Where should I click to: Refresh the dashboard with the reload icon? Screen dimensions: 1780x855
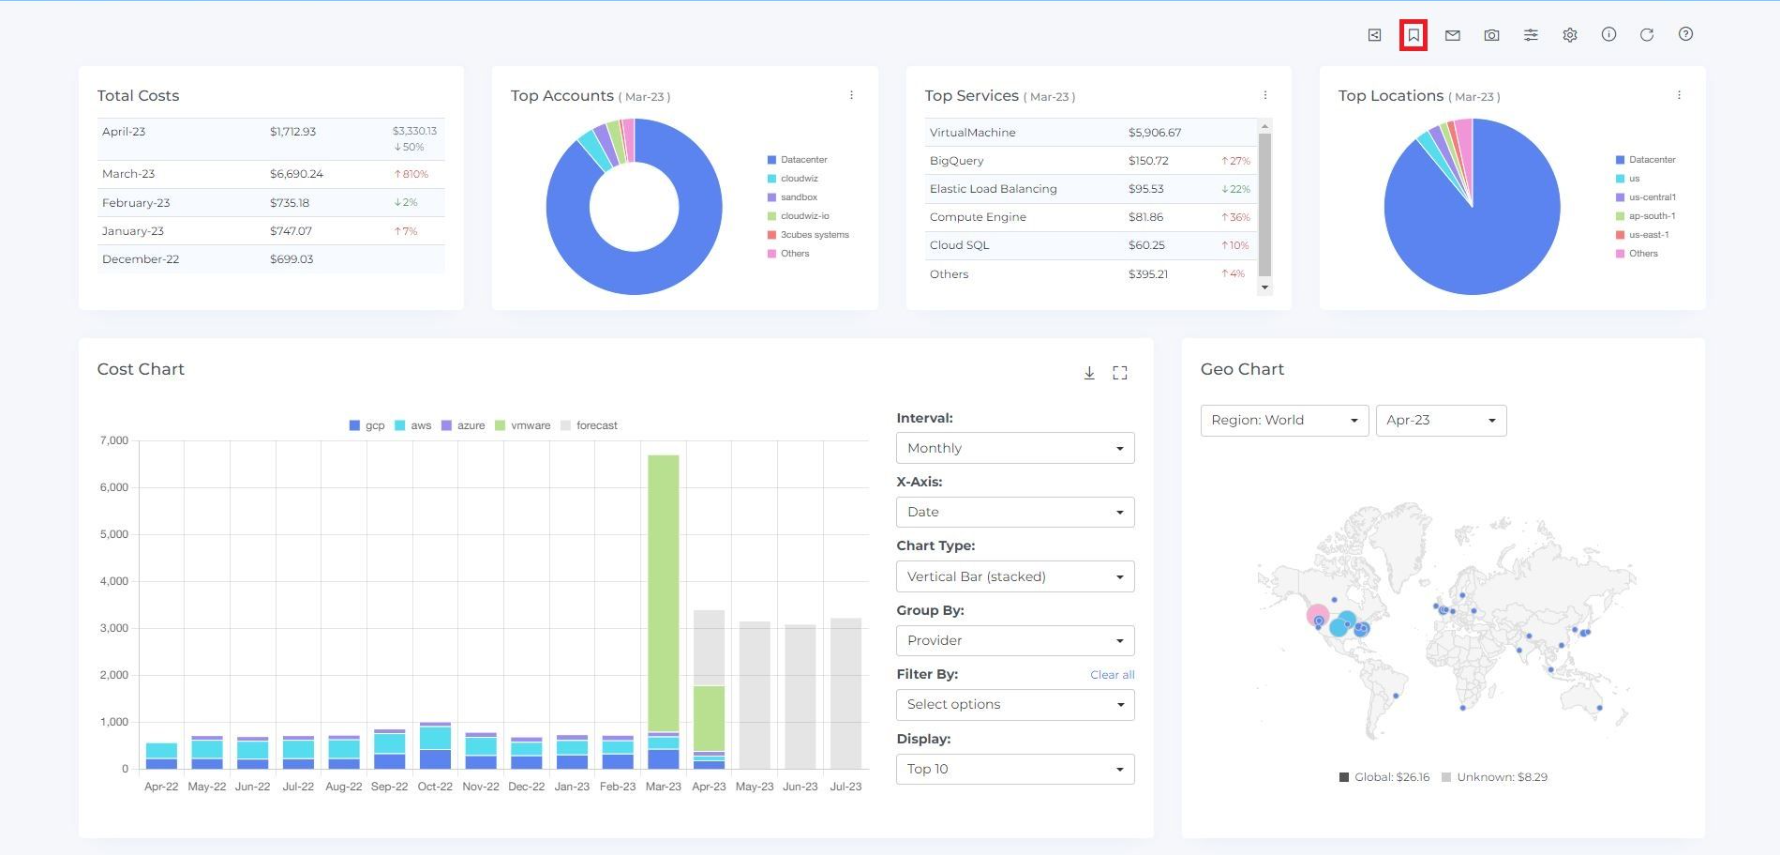tap(1647, 35)
